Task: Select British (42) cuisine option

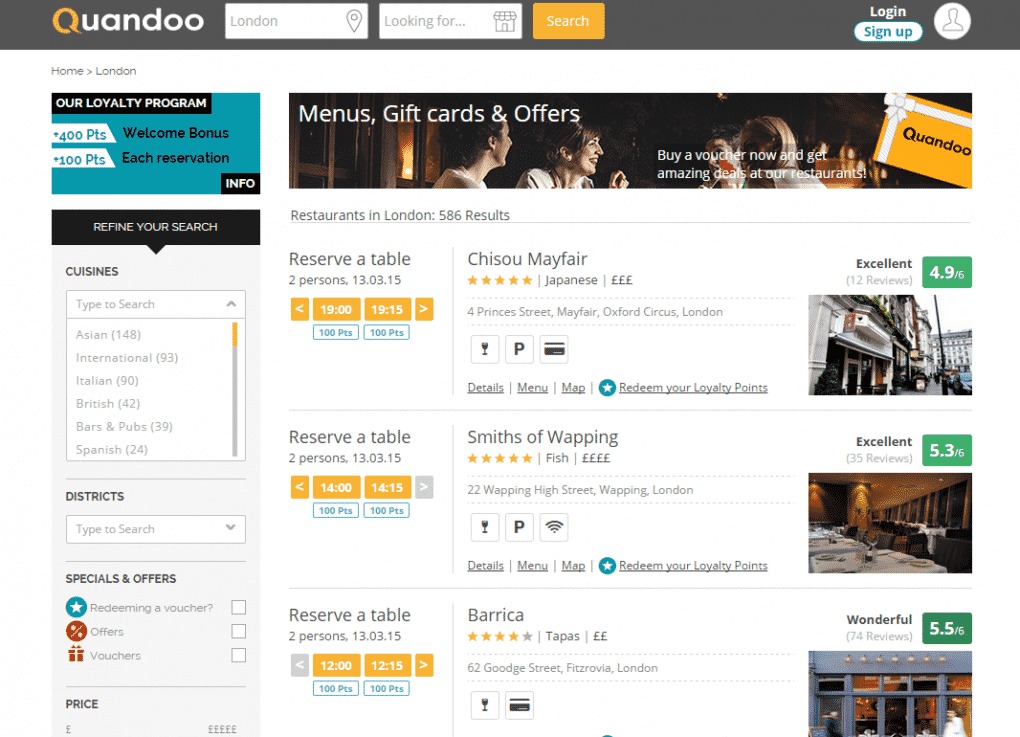Action: click(108, 403)
